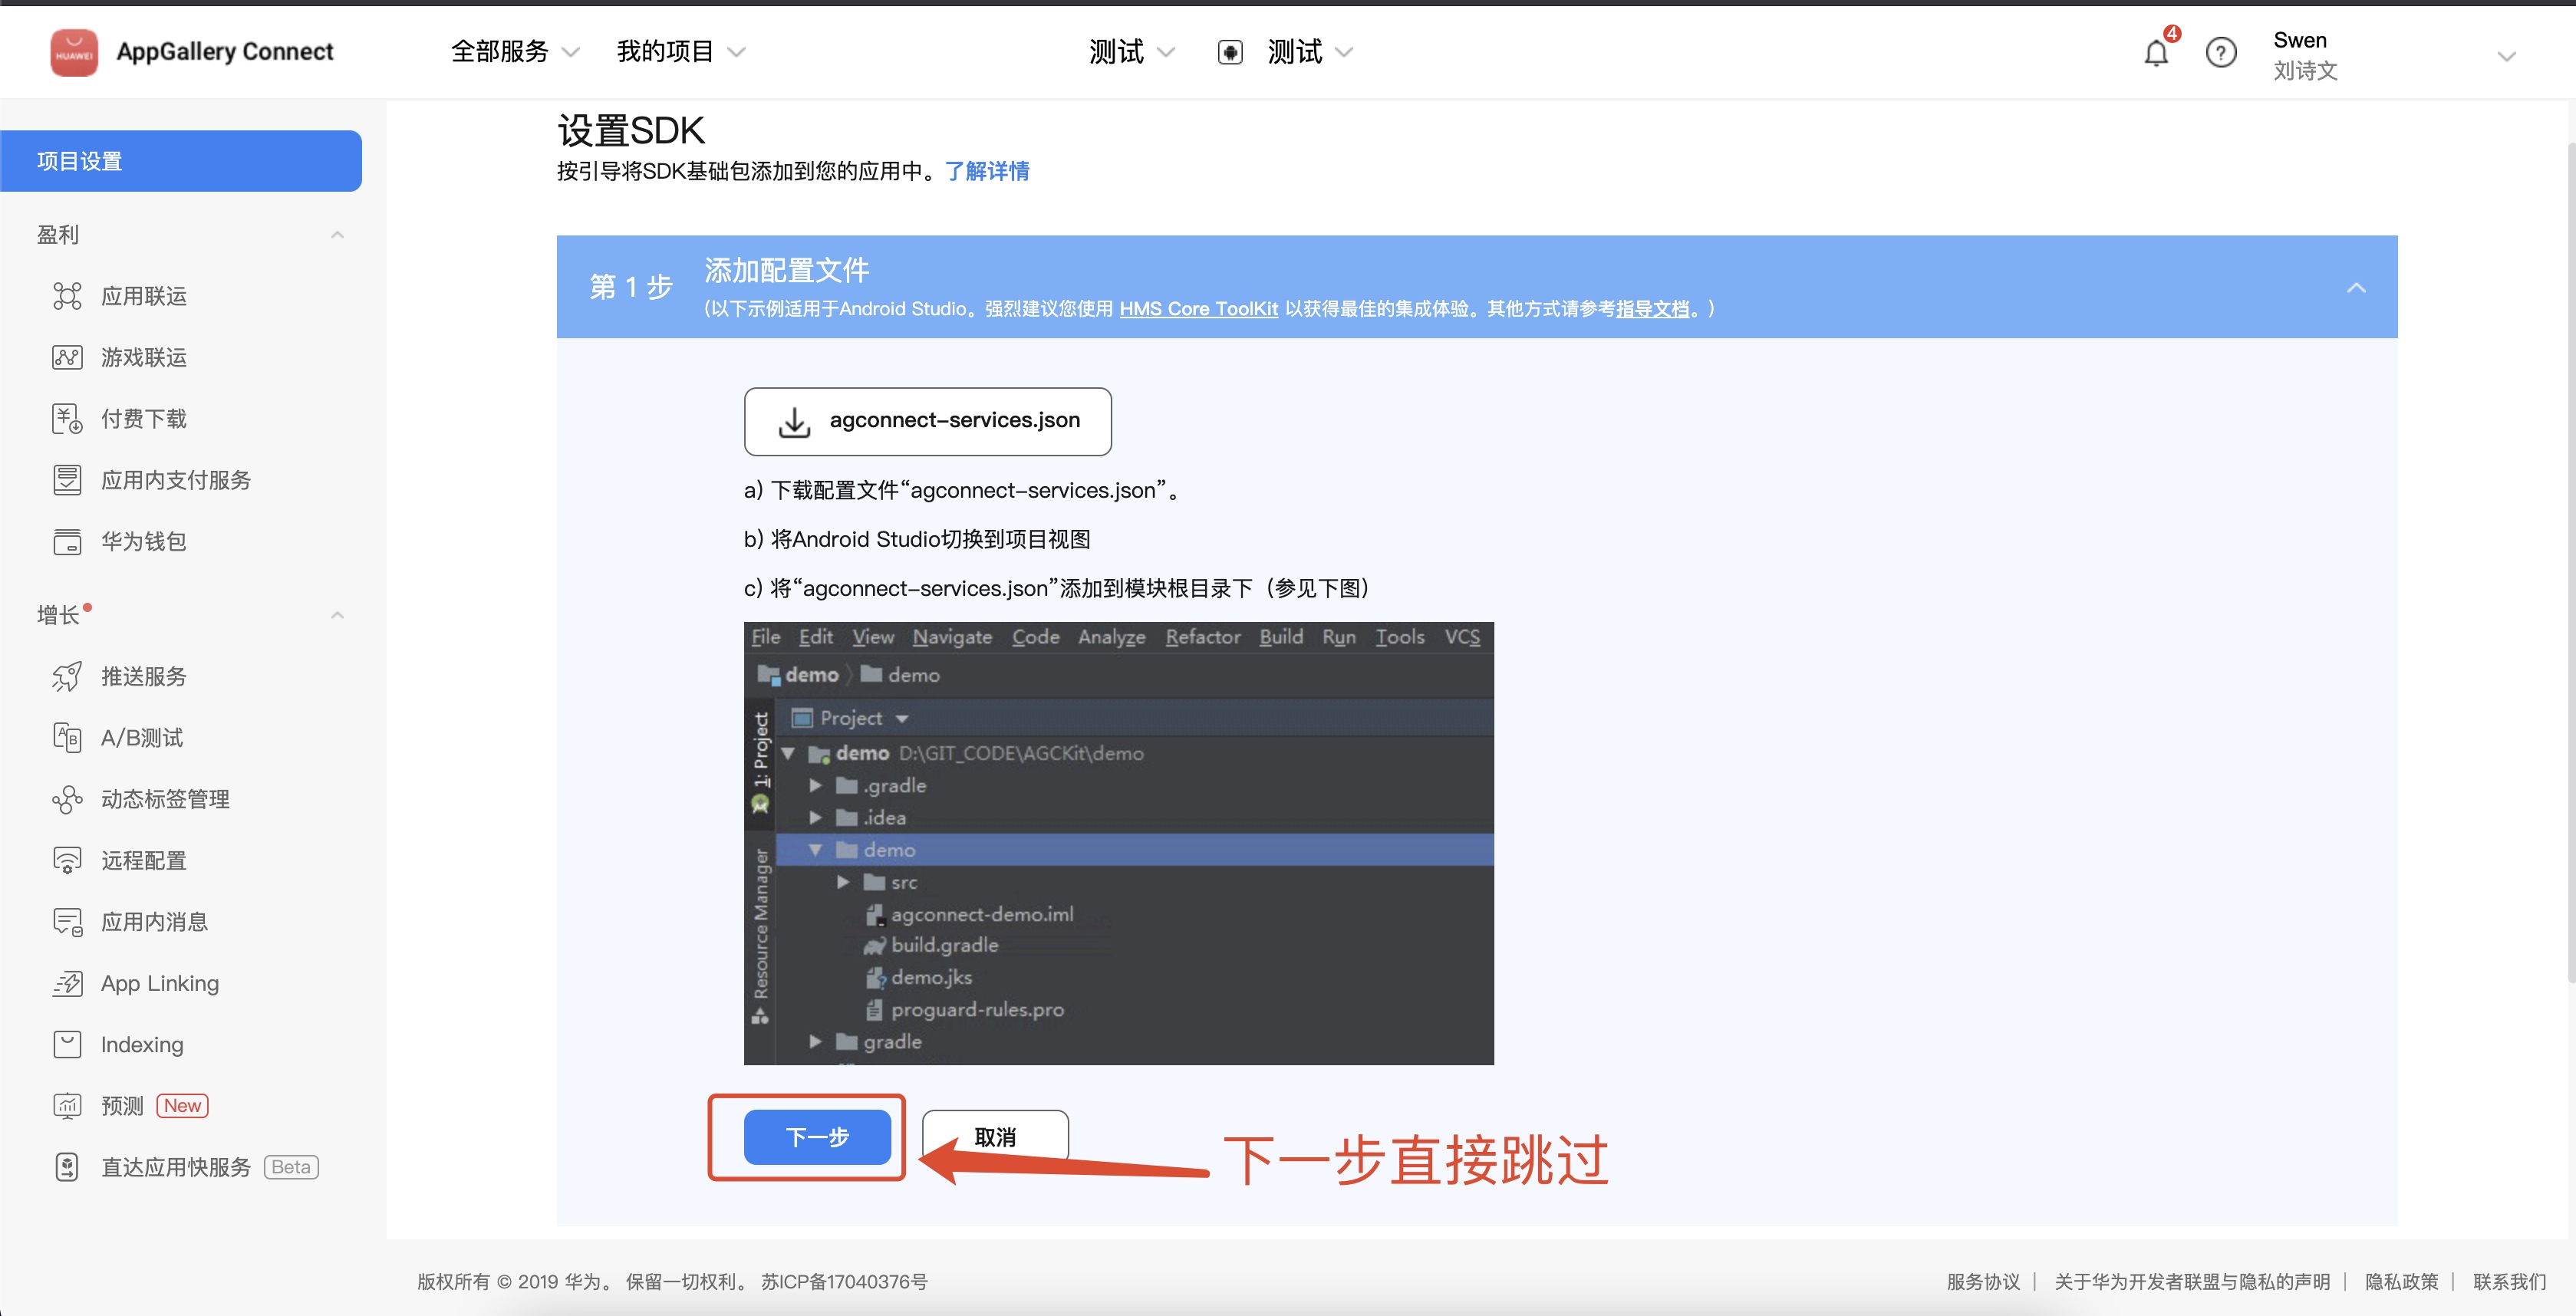Open the 指导文档 link
The height and width of the screenshot is (1316, 2576).
coord(1652,309)
